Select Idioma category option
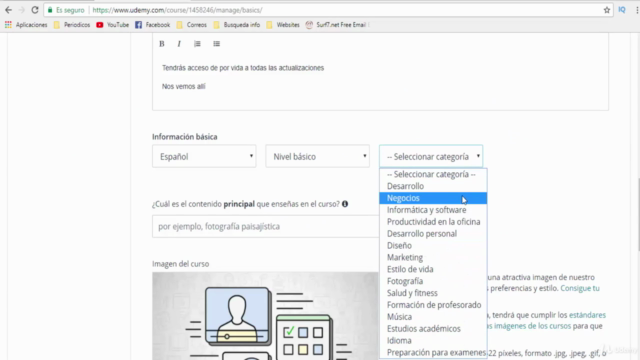 [433, 340]
